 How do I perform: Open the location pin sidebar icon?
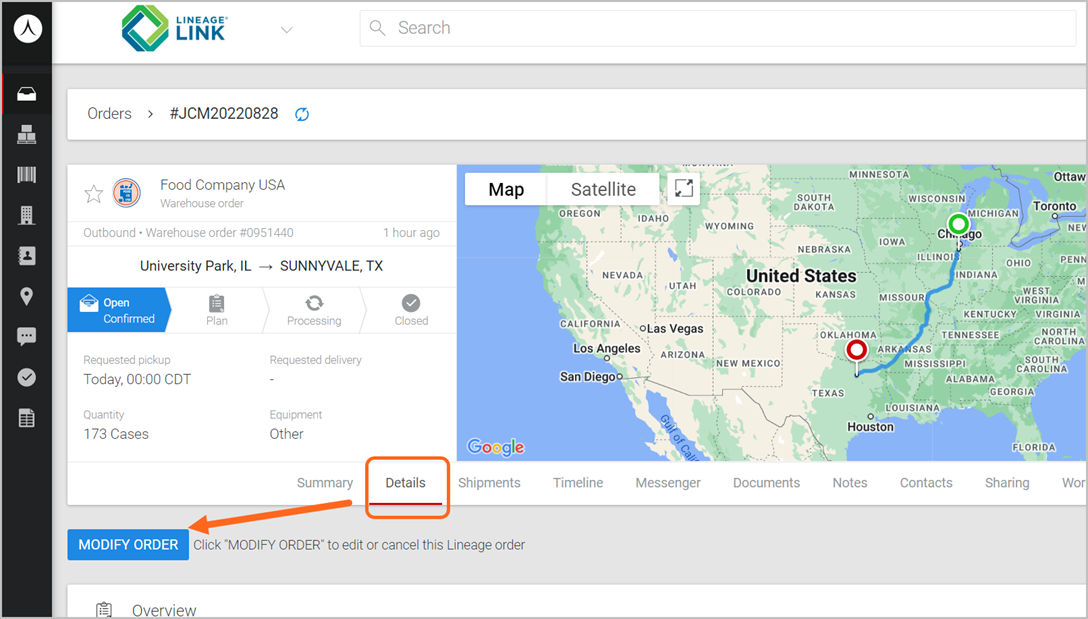pyautogui.click(x=26, y=296)
